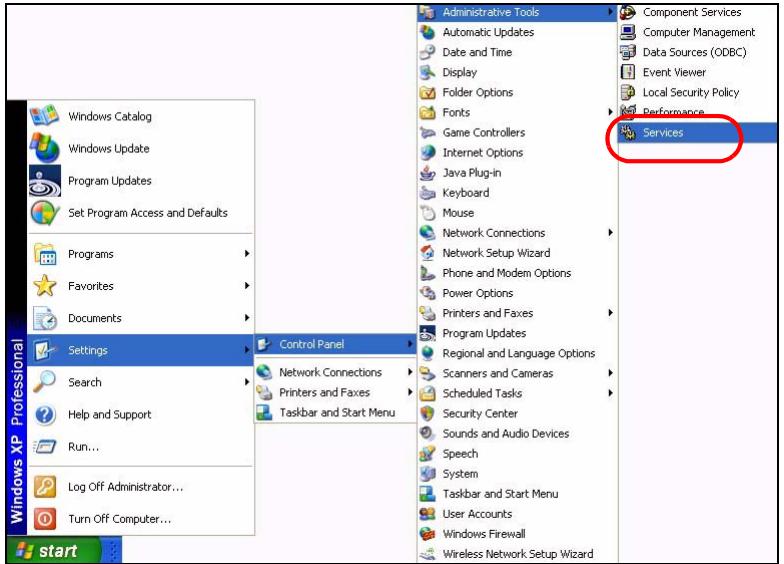Expand the Programs submenu arrow
The height and width of the screenshot is (564, 784).
(x=247, y=254)
